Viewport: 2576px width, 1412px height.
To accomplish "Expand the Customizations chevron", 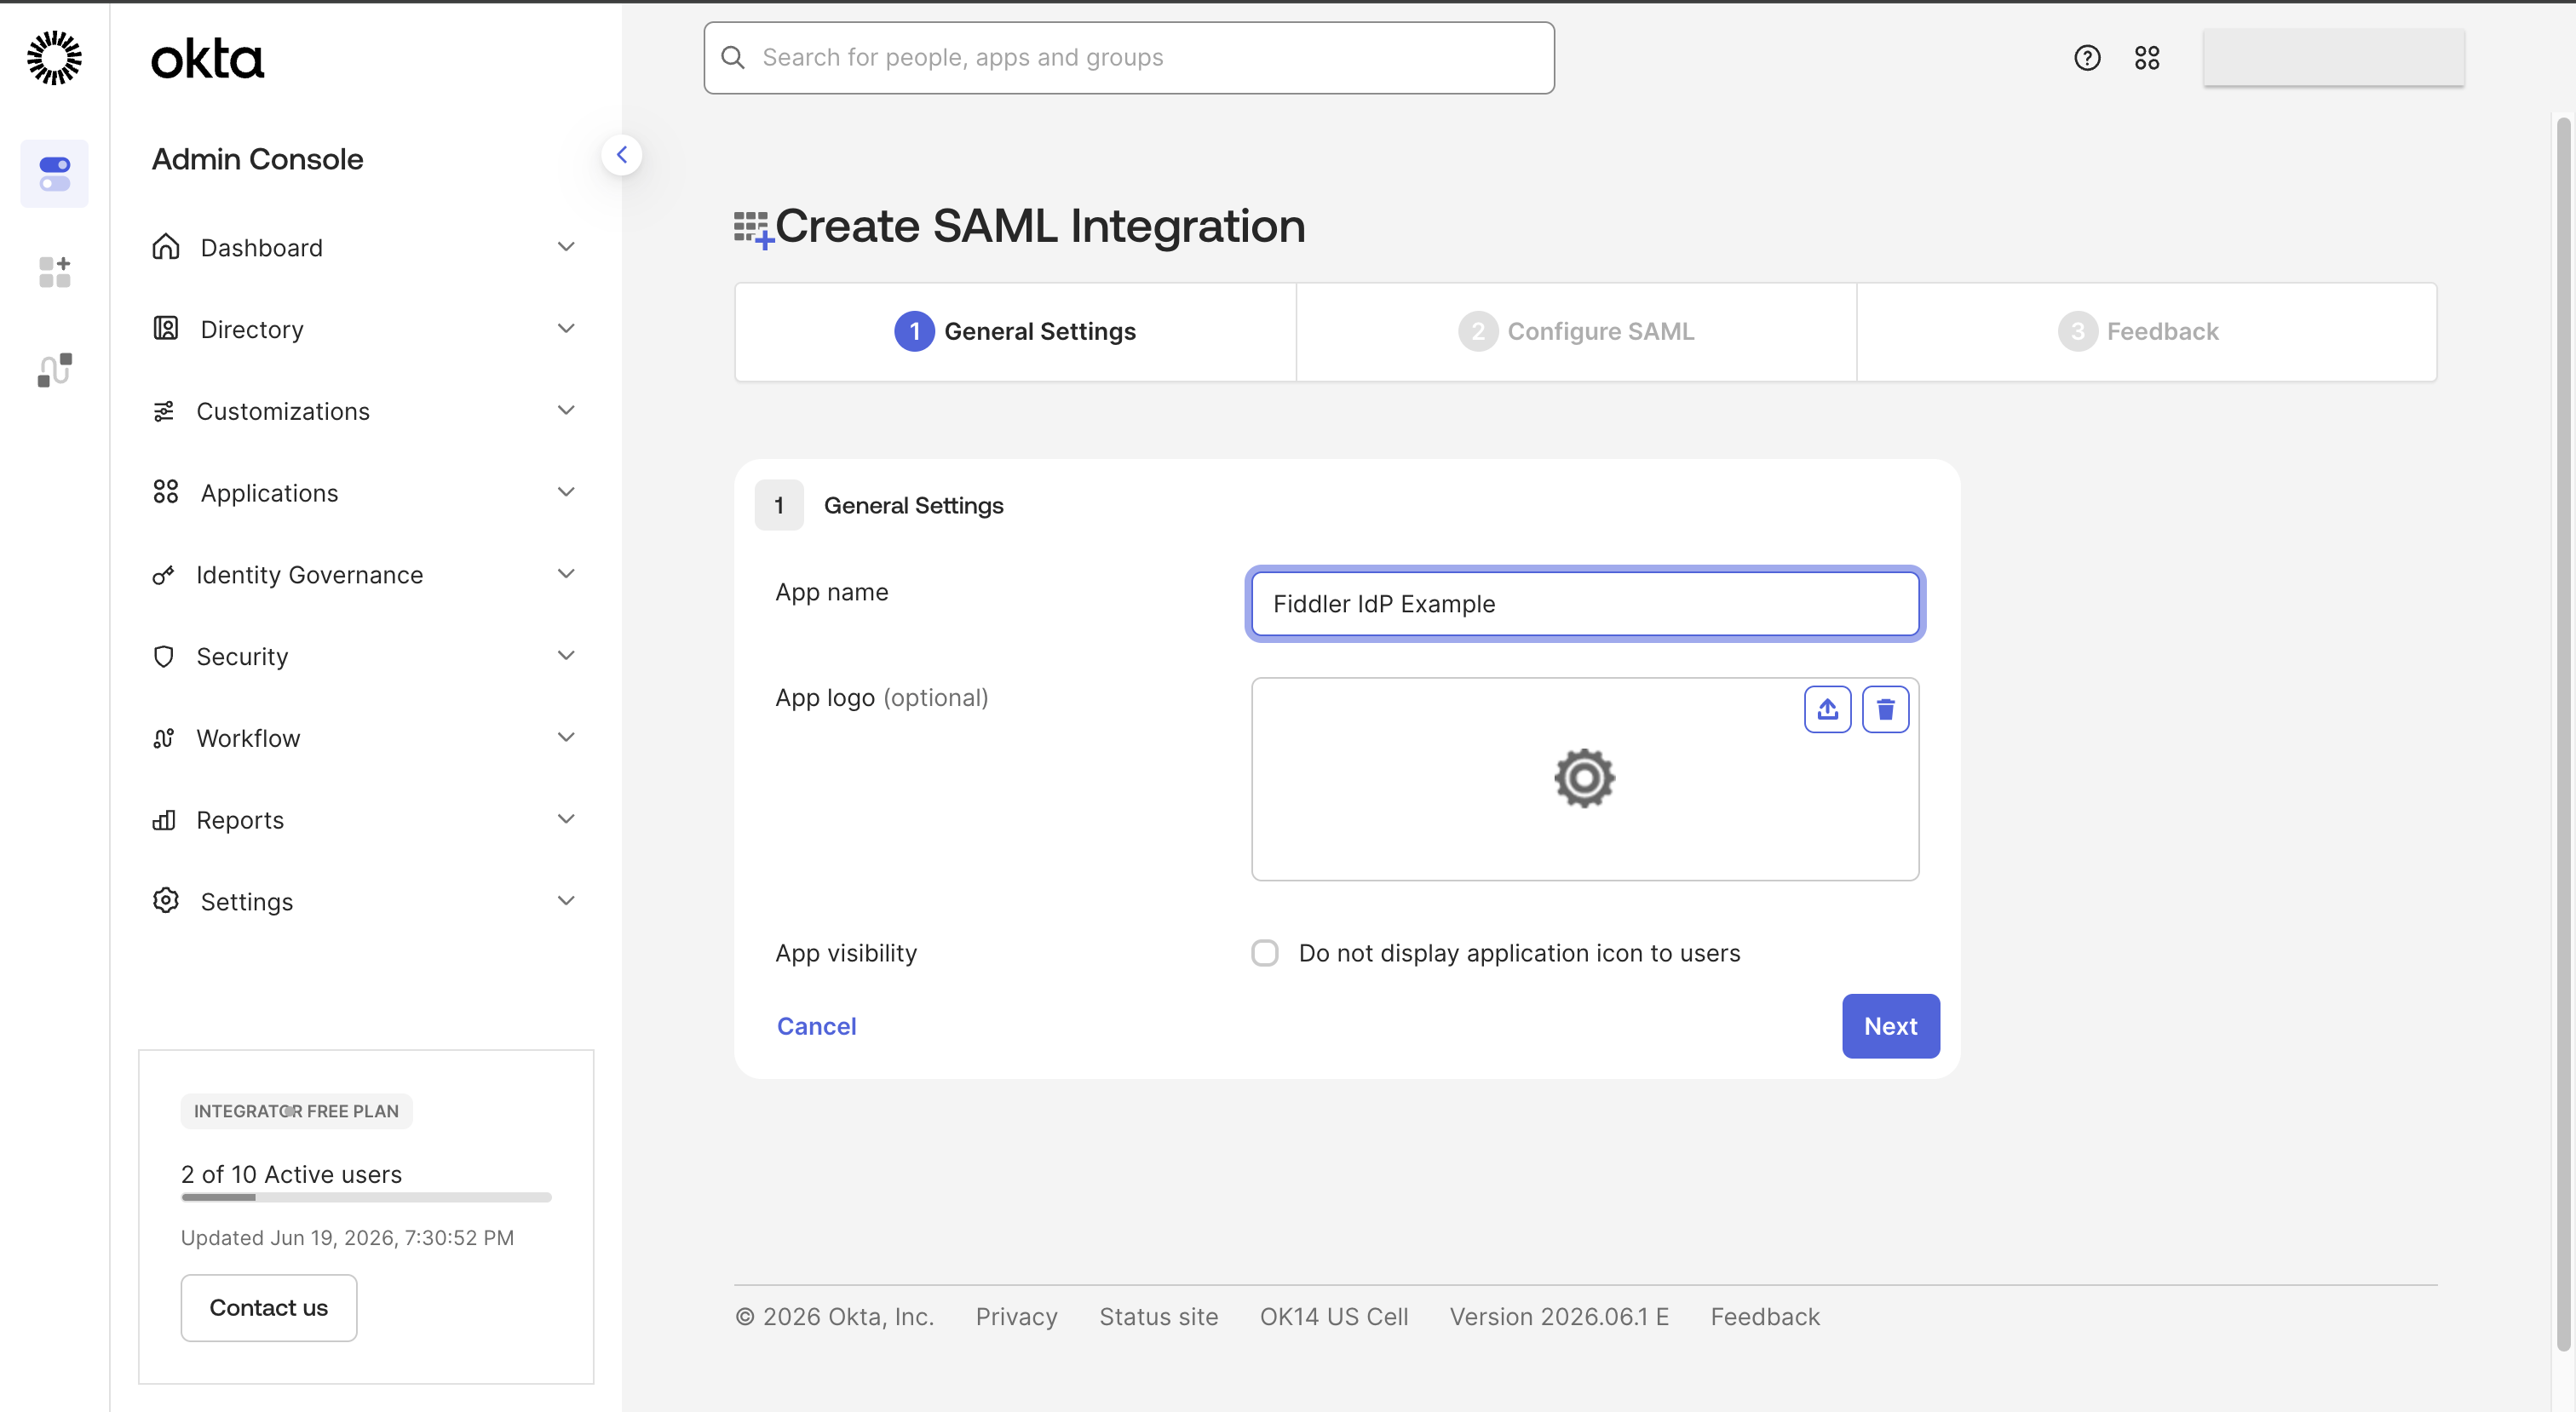I will (x=566, y=410).
